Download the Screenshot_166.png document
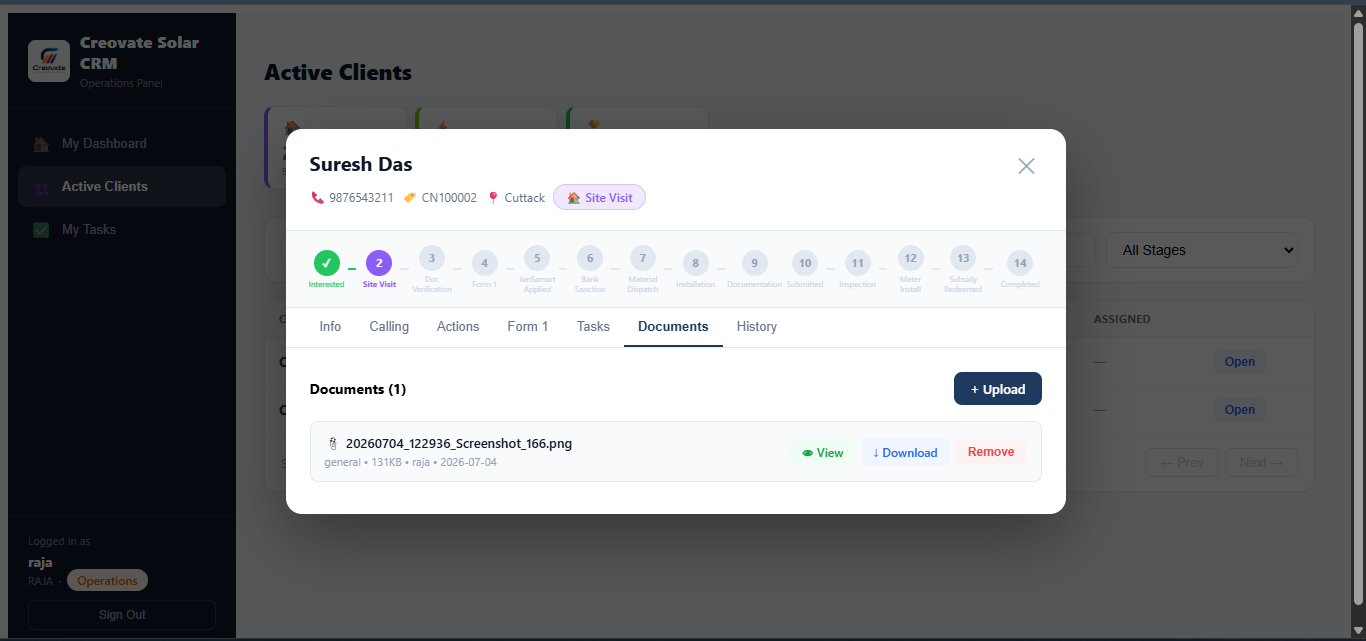The height and width of the screenshot is (641, 1366). point(905,453)
